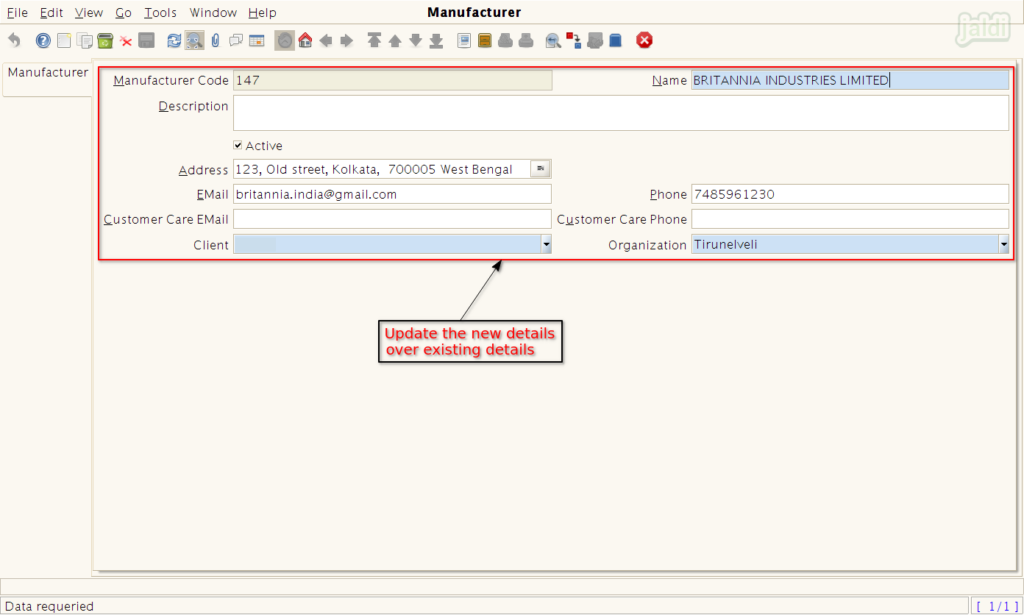Open the Go menu
Screen dimensions: 1024x615
(123, 12)
